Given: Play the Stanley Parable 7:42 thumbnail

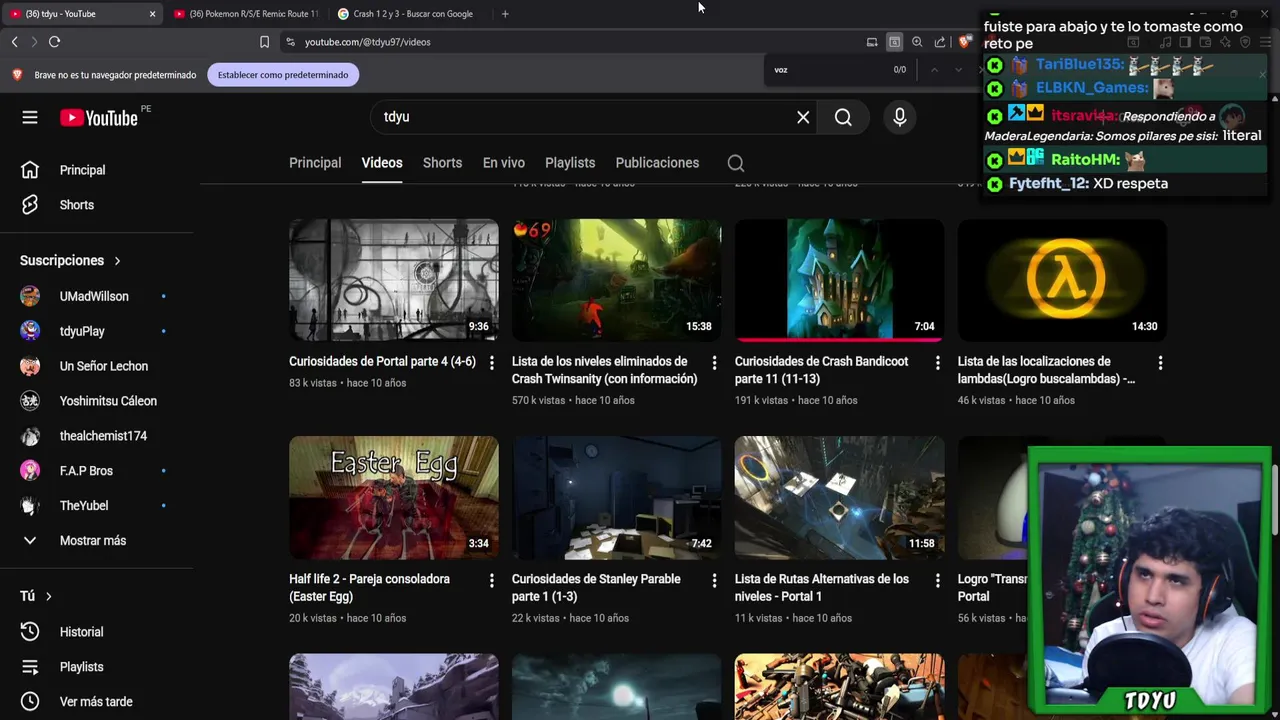Looking at the screenshot, I should [x=616, y=498].
